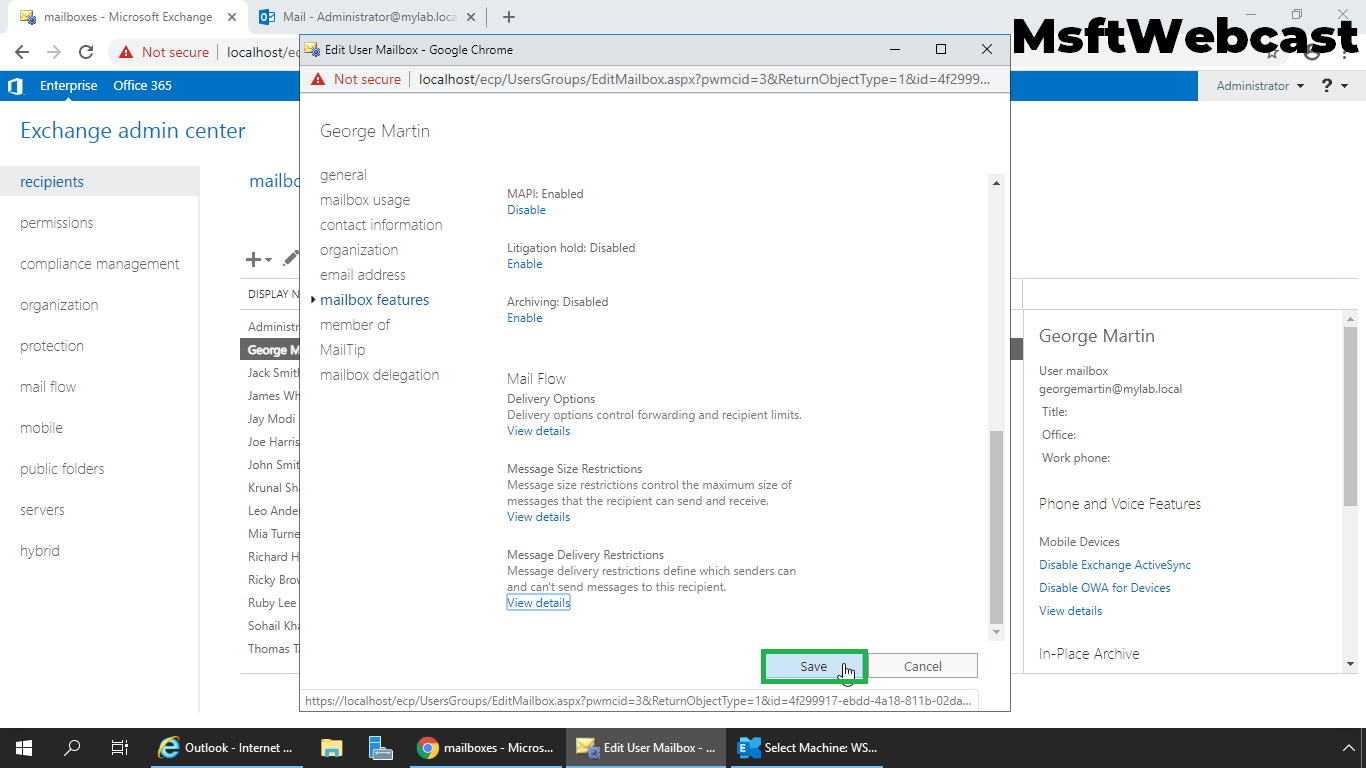Expand the Administrator account dropdown

[1259, 86]
